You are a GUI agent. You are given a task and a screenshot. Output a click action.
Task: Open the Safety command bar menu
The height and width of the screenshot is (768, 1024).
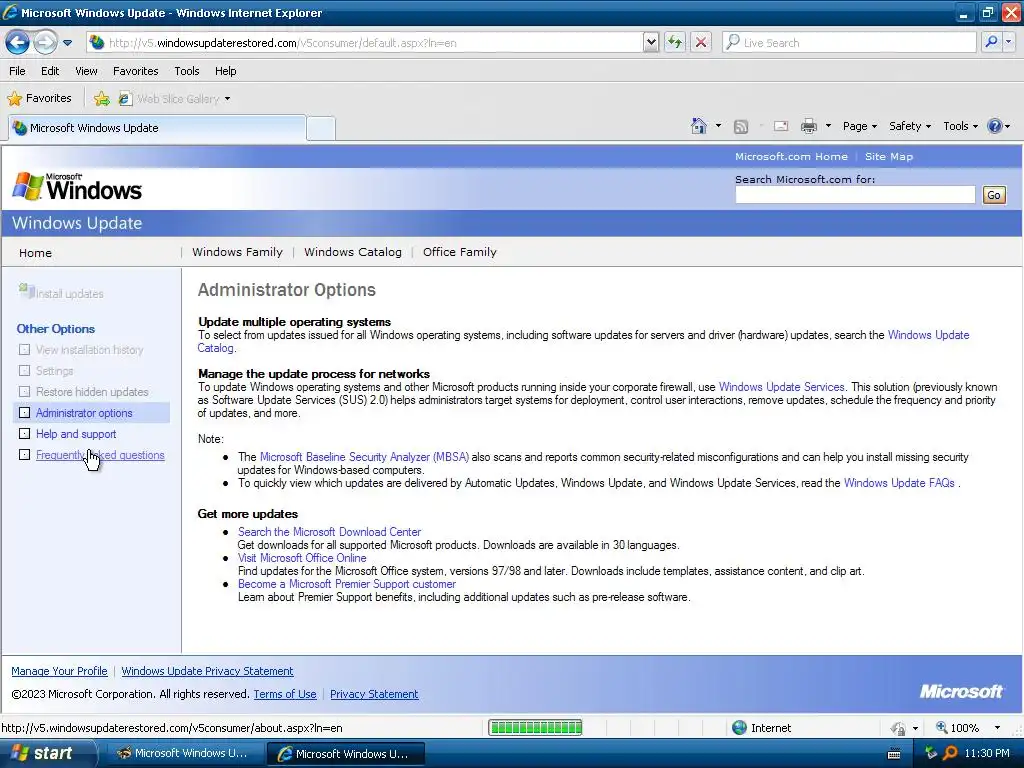[x=909, y=126]
